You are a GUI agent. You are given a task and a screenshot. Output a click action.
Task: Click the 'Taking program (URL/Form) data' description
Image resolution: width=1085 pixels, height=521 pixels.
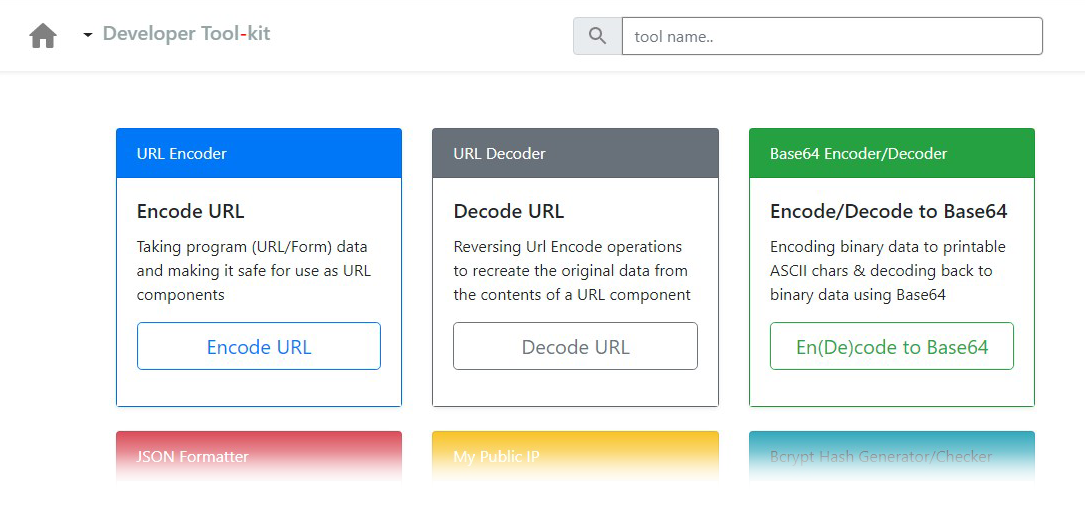click(x=254, y=271)
